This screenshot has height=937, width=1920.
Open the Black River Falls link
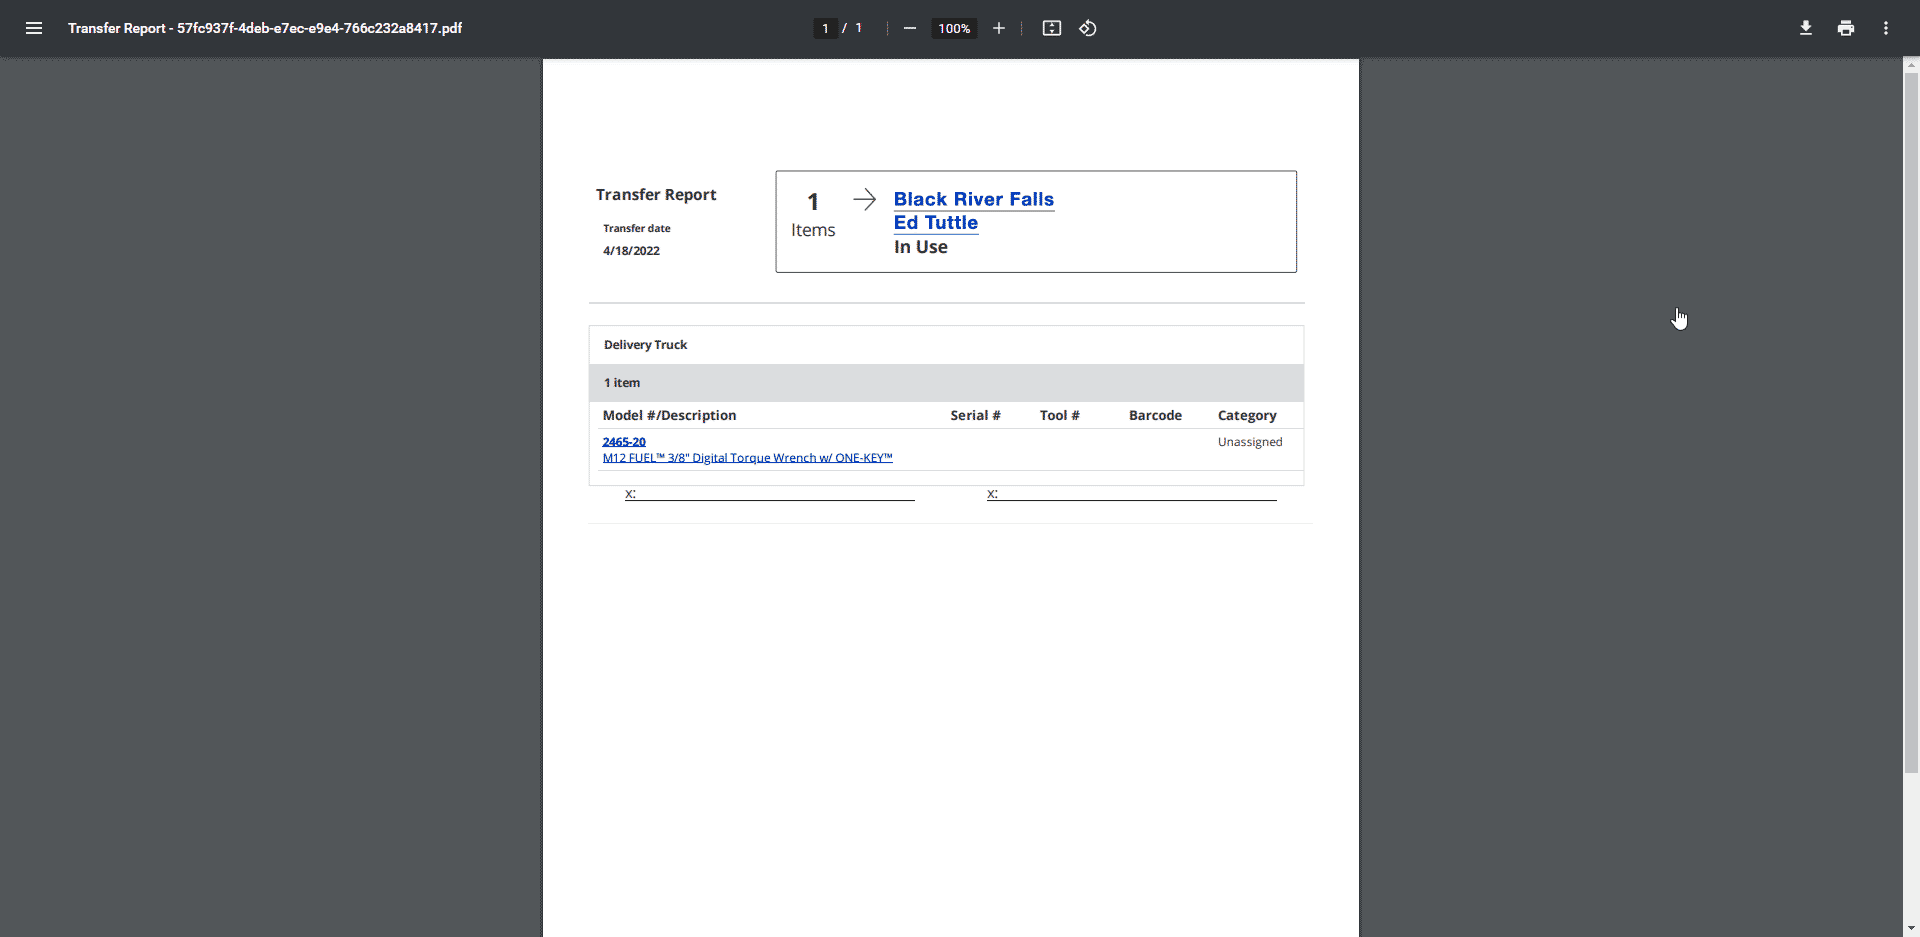(x=973, y=199)
